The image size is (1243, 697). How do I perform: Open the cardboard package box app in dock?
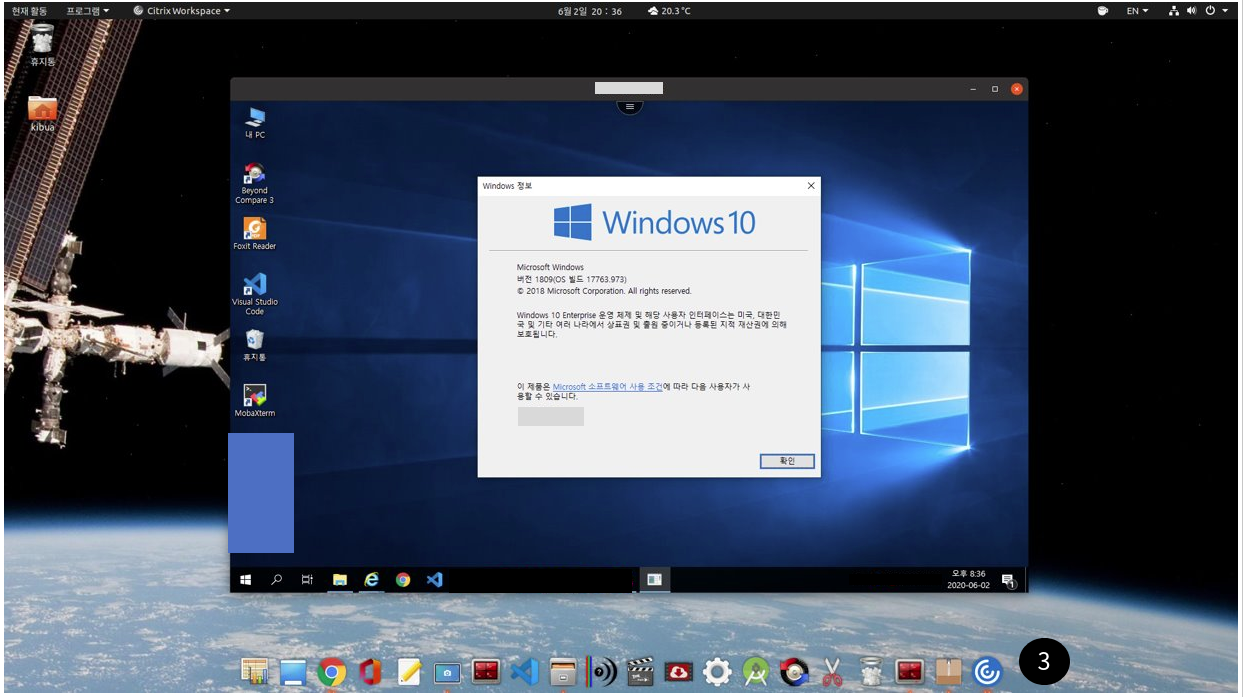click(948, 672)
